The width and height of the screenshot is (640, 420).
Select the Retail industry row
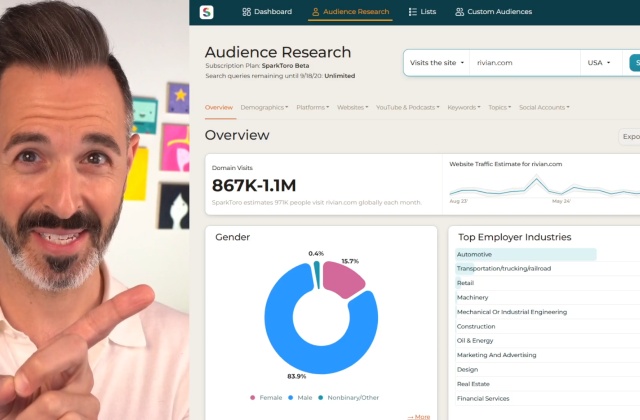547,283
